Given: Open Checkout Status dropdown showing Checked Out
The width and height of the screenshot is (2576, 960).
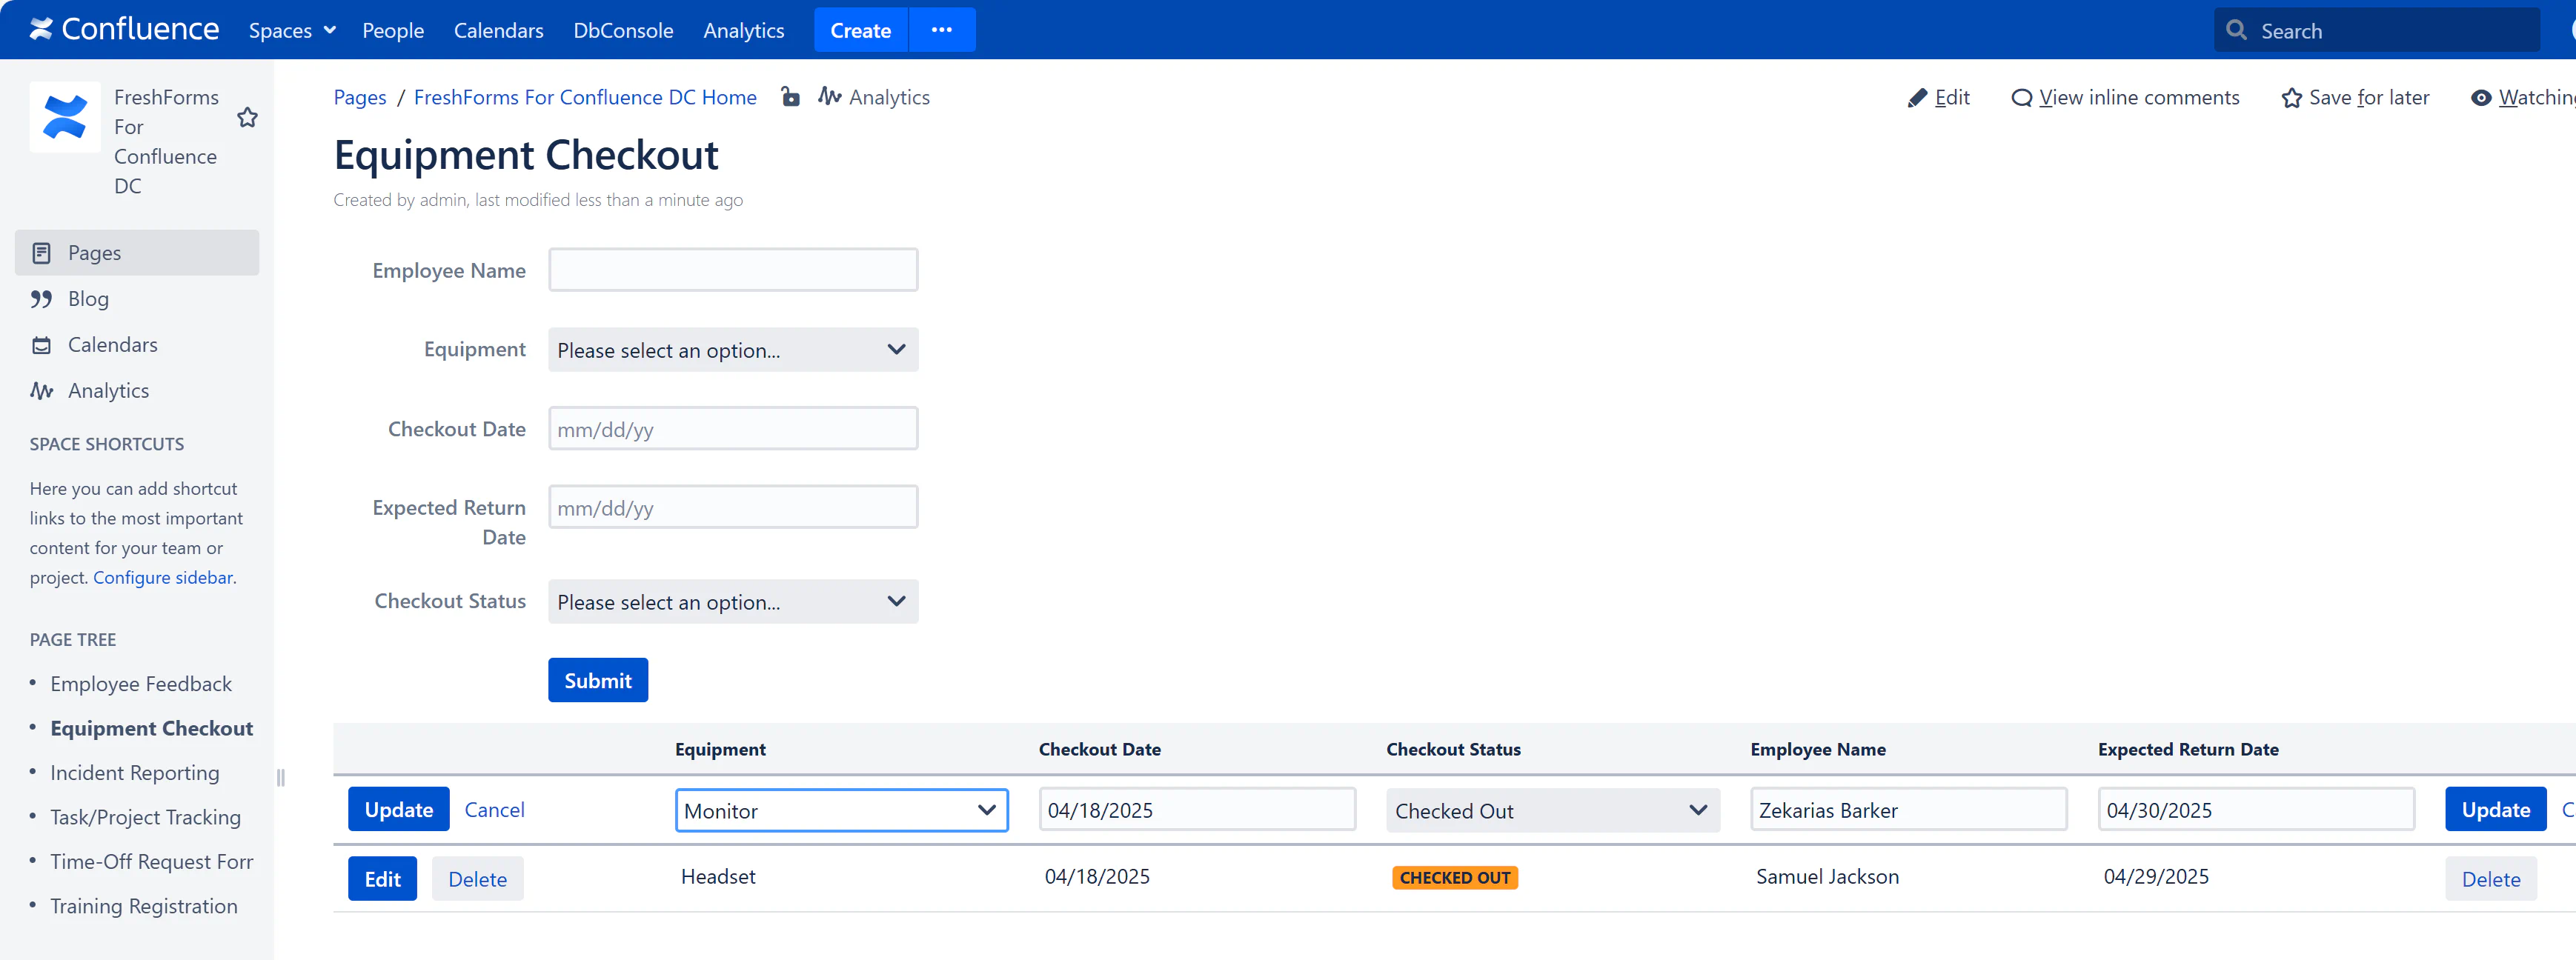Looking at the screenshot, I should (1552, 810).
